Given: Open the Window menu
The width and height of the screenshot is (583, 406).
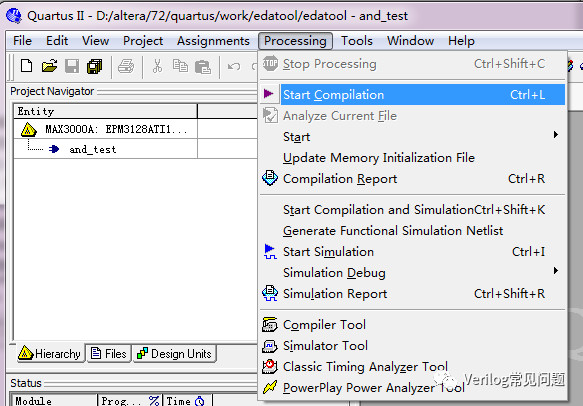Looking at the screenshot, I should pos(410,41).
